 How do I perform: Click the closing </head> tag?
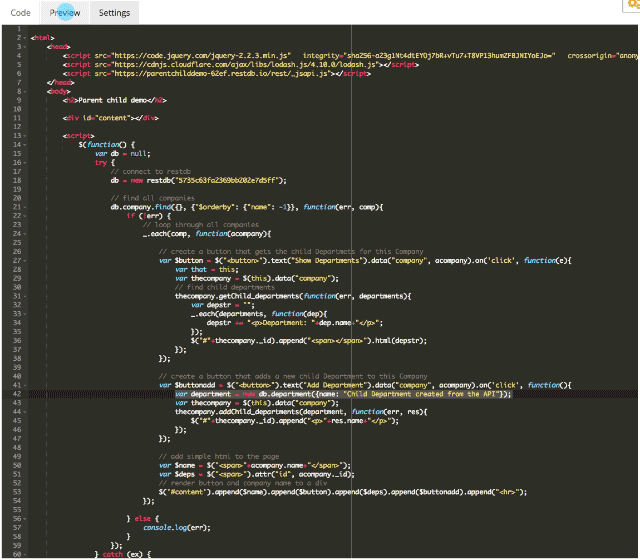click(61, 83)
